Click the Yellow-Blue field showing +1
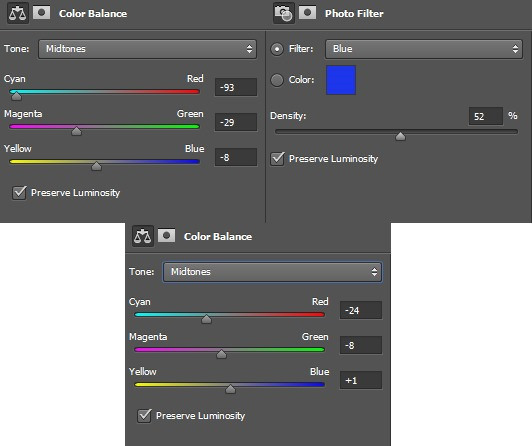Image resolution: width=532 pixels, height=446 pixels. pyautogui.click(x=361, y=380)
